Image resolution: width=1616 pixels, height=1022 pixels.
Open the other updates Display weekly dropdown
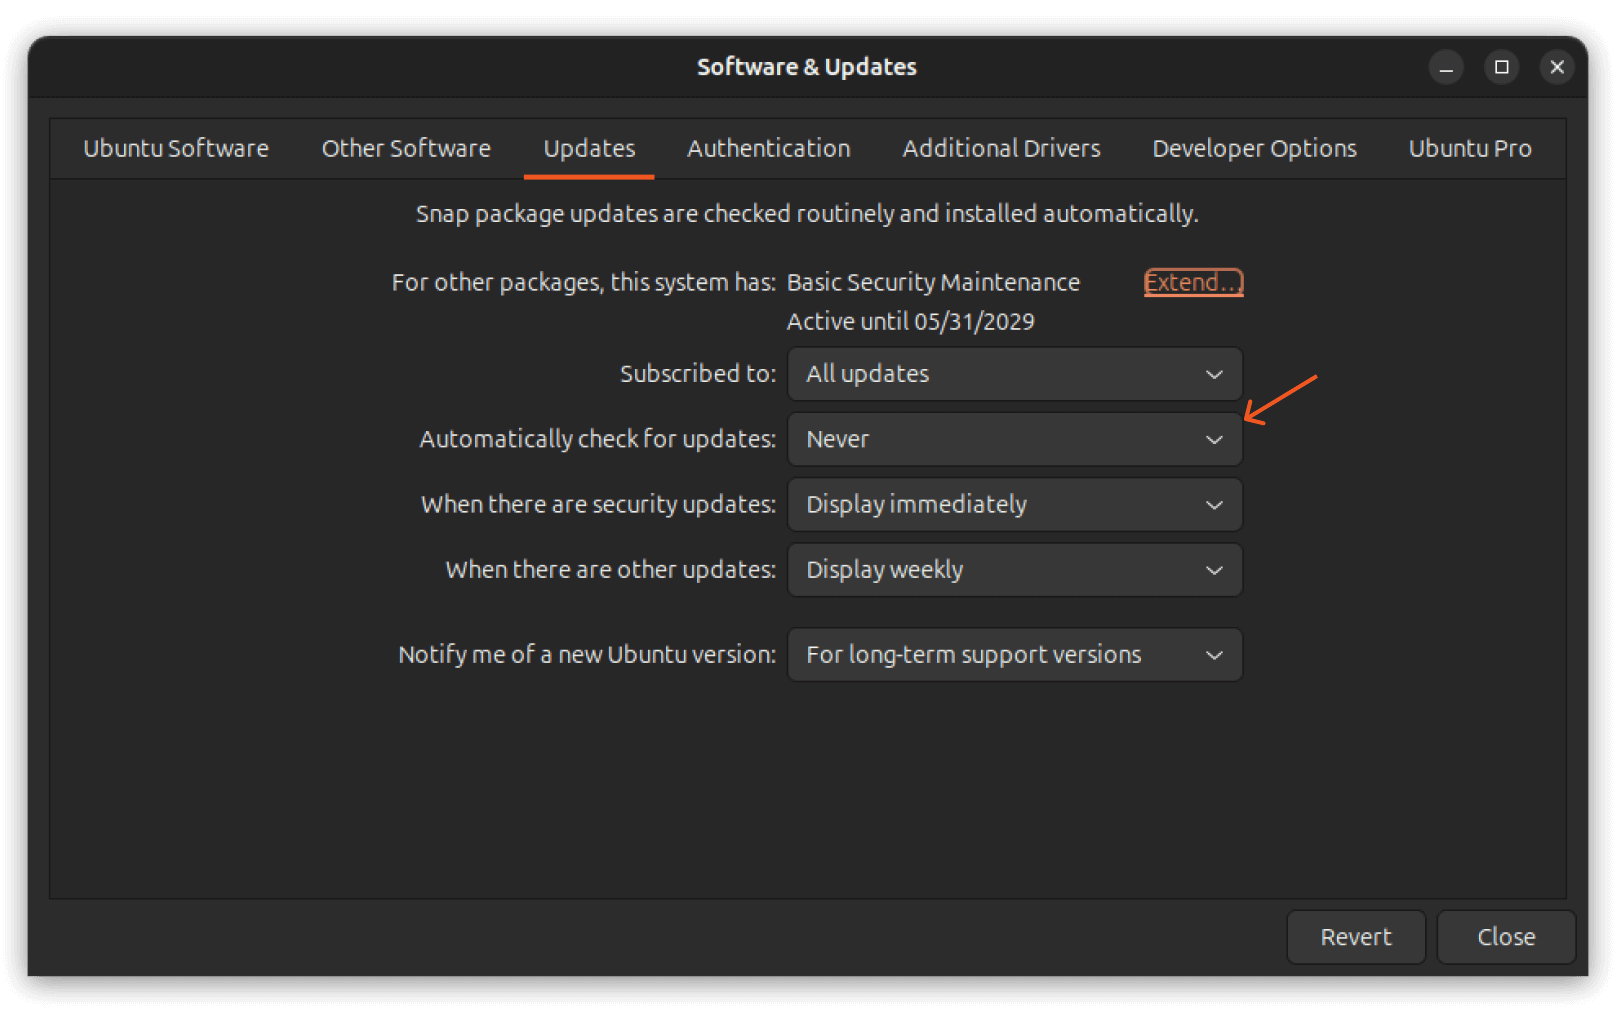1015,570
